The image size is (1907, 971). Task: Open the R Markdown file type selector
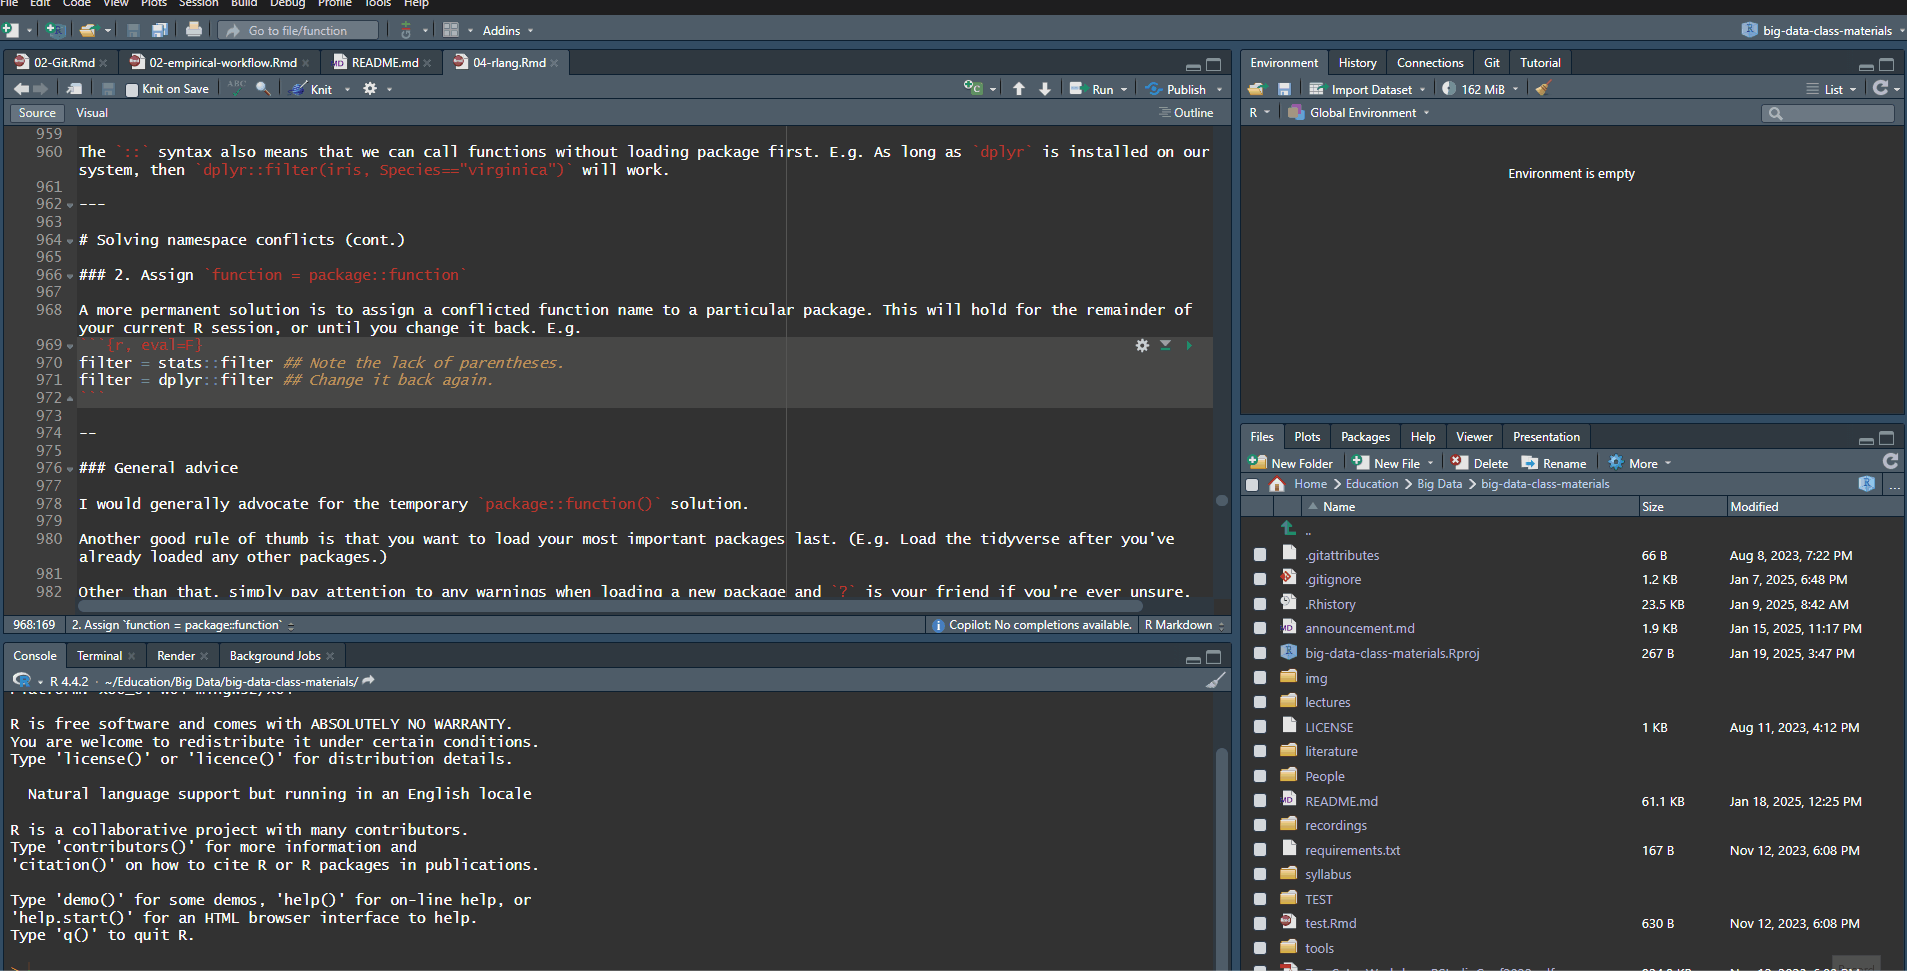[x=1184, y=625]
